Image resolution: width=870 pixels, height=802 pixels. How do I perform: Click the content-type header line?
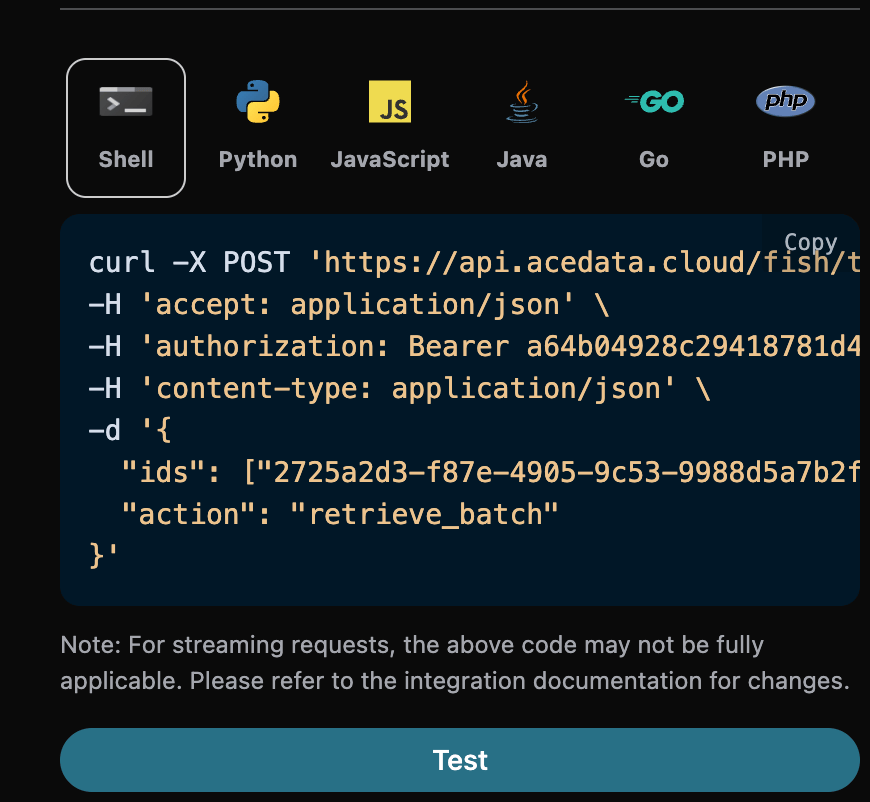tap(400, 389)
